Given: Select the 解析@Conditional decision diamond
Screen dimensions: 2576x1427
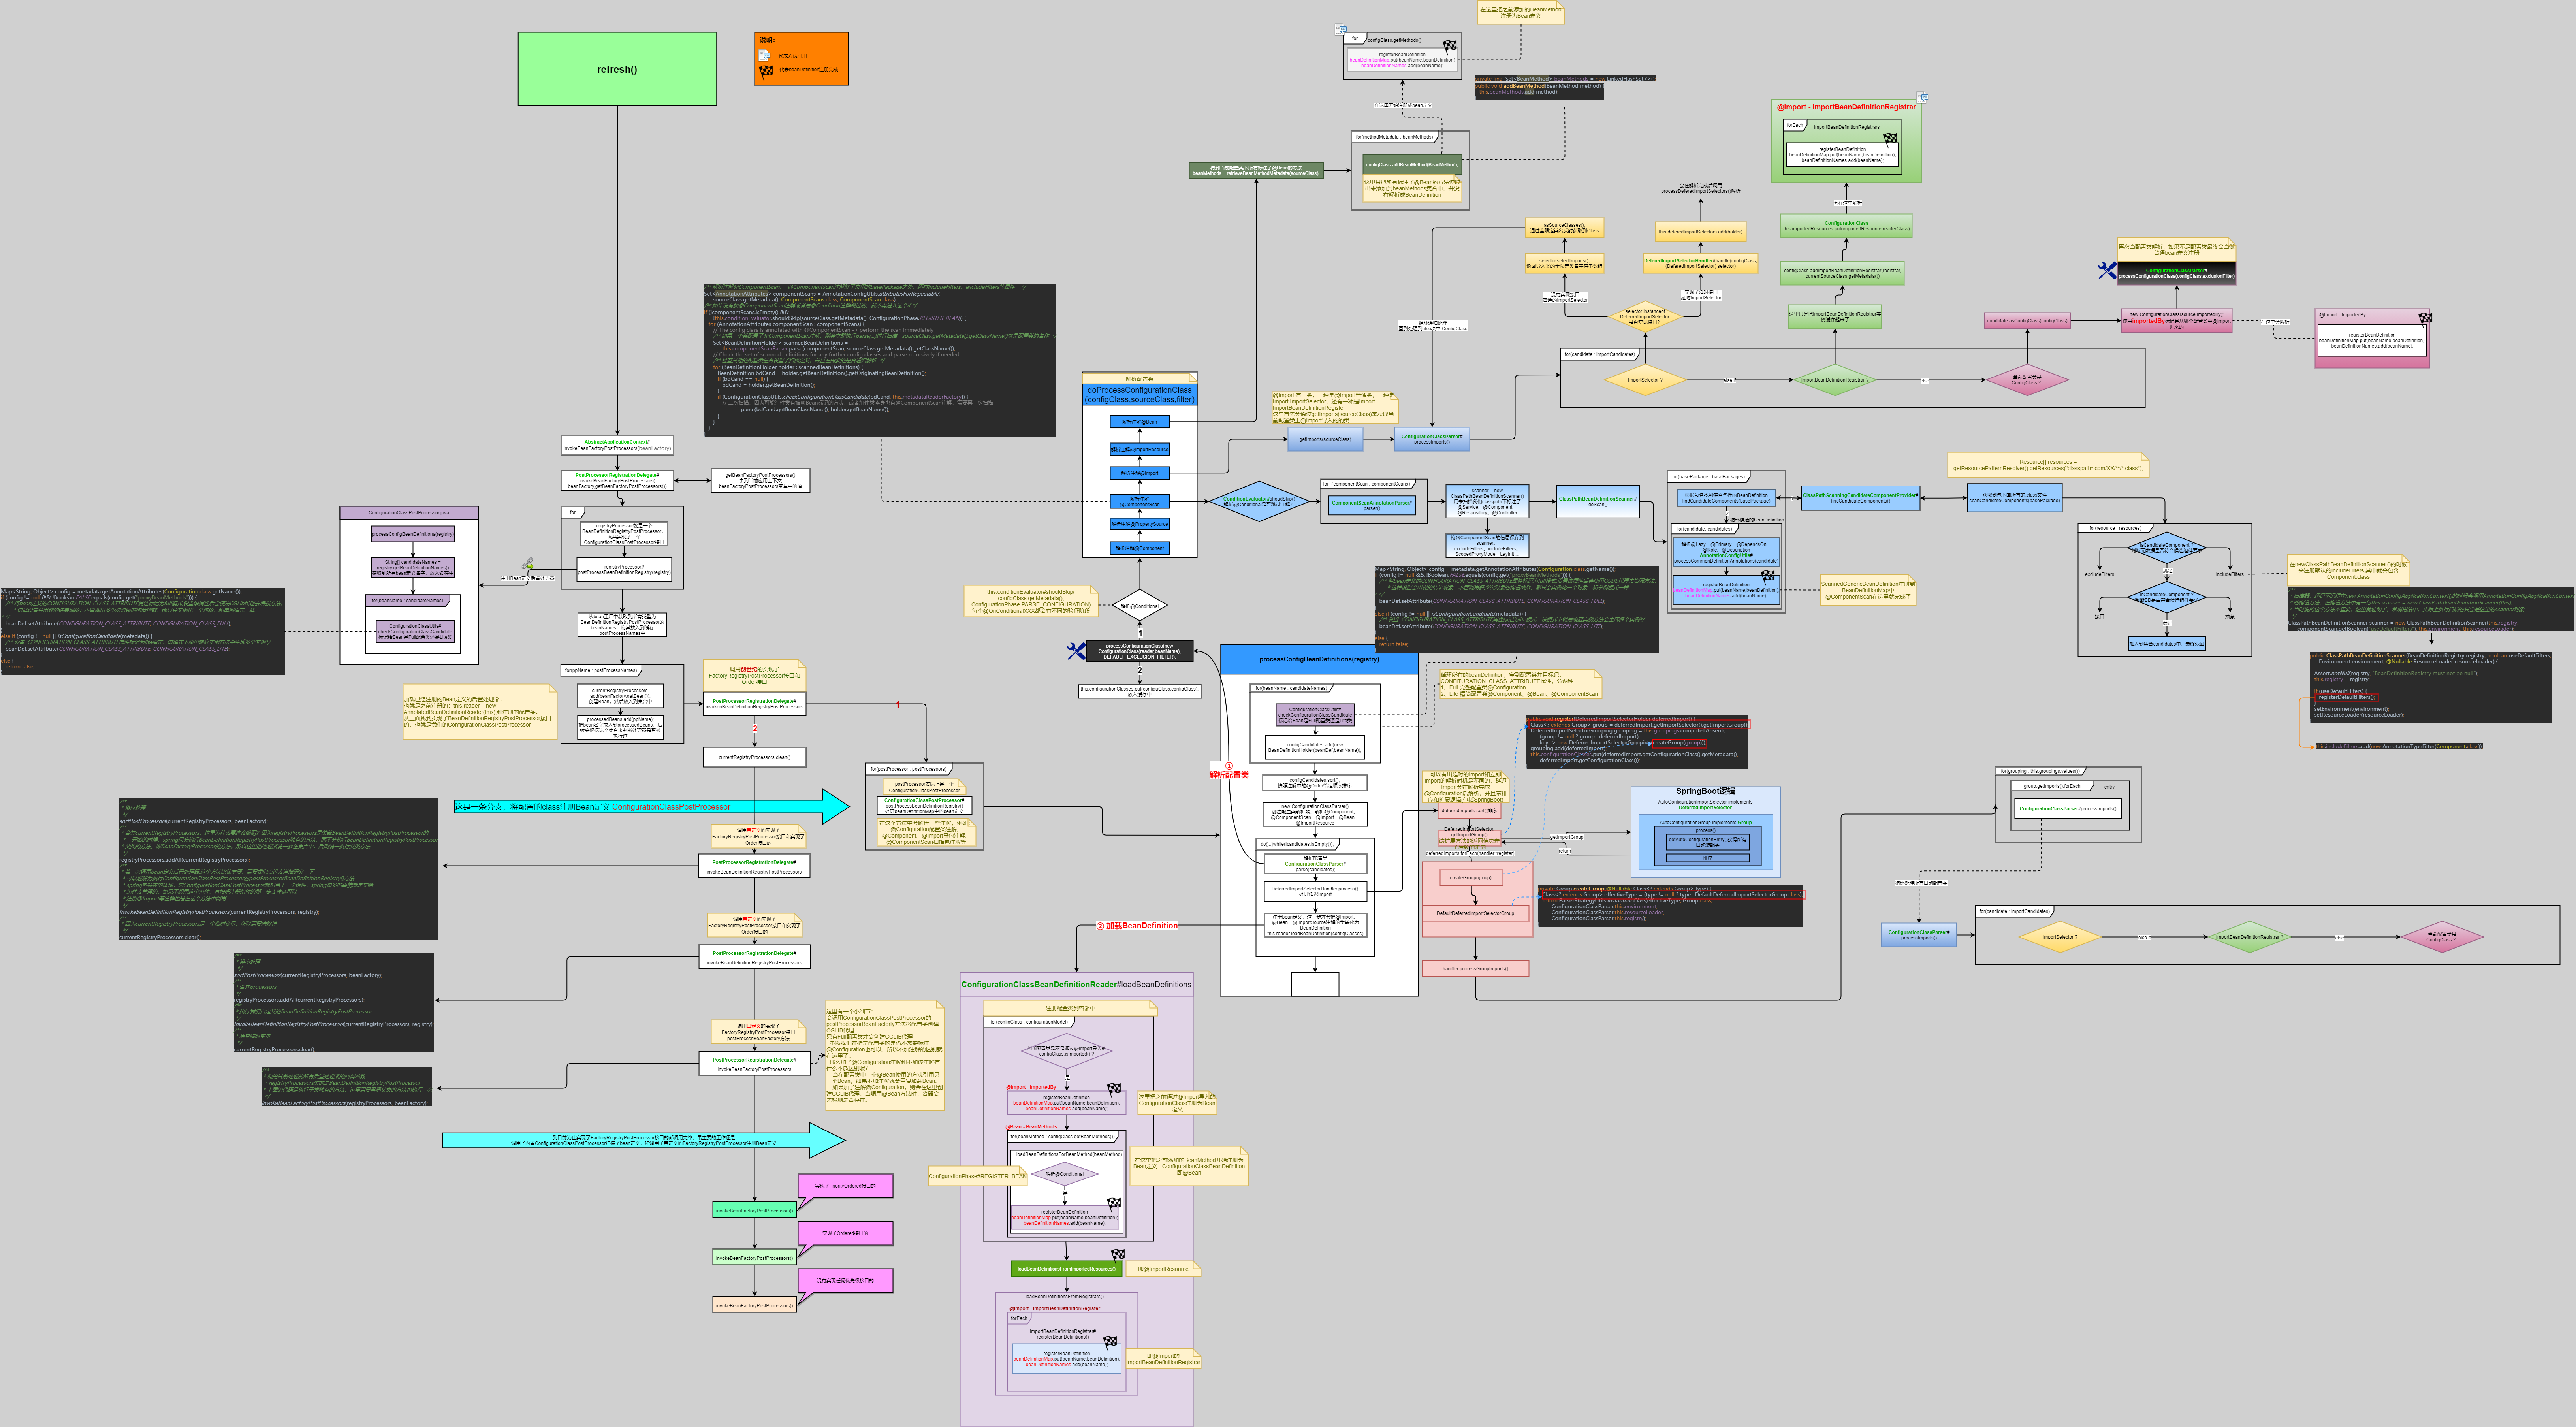Looking at the screenshot, I should click(1140, 605).
